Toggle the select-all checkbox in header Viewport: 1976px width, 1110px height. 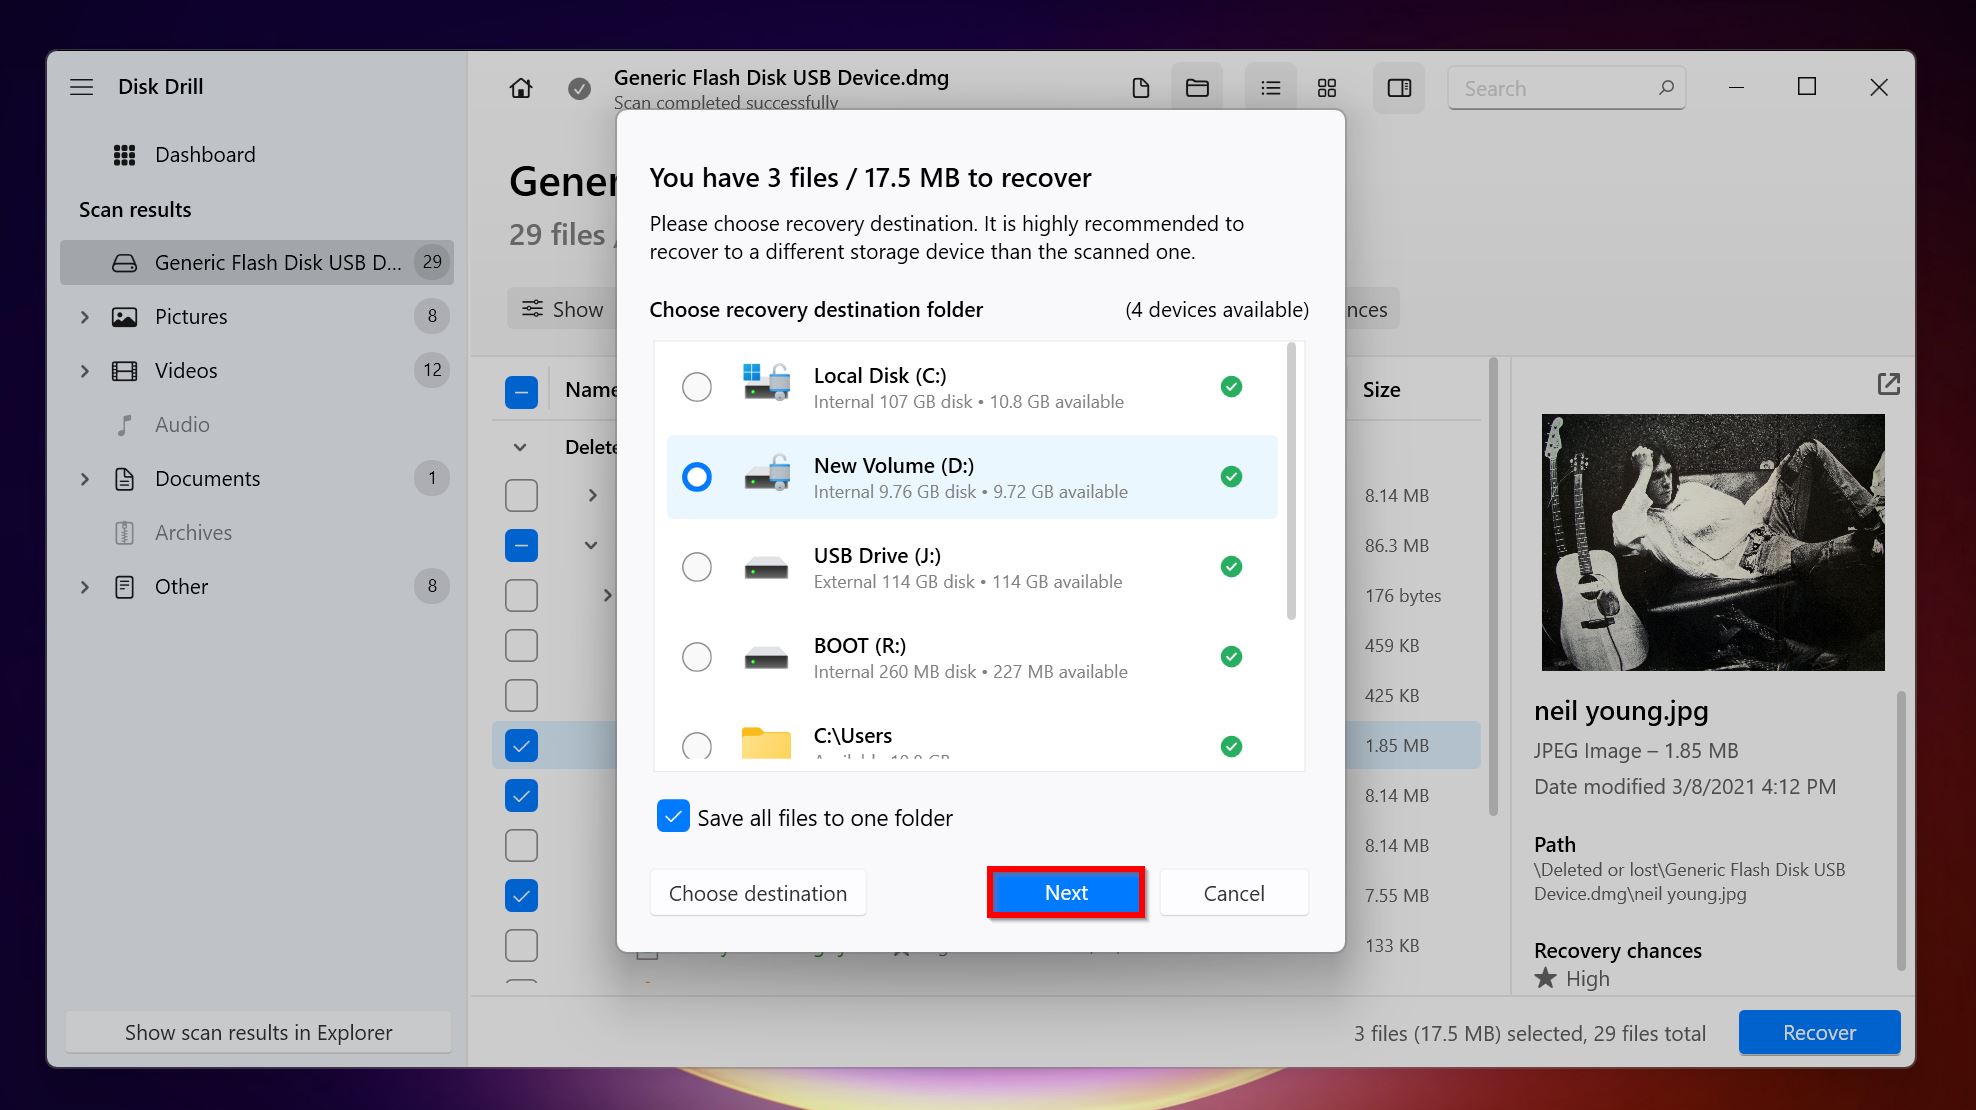tap(521, 391)
